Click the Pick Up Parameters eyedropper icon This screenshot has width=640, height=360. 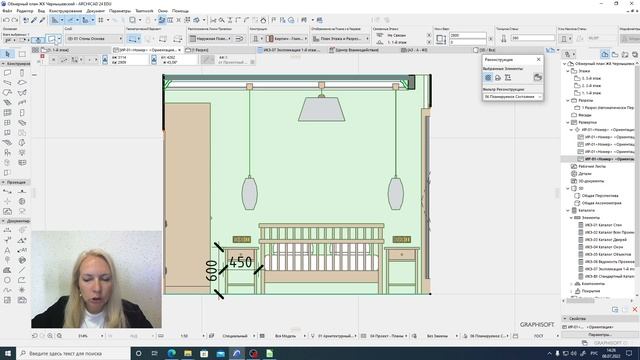(34, 20)
